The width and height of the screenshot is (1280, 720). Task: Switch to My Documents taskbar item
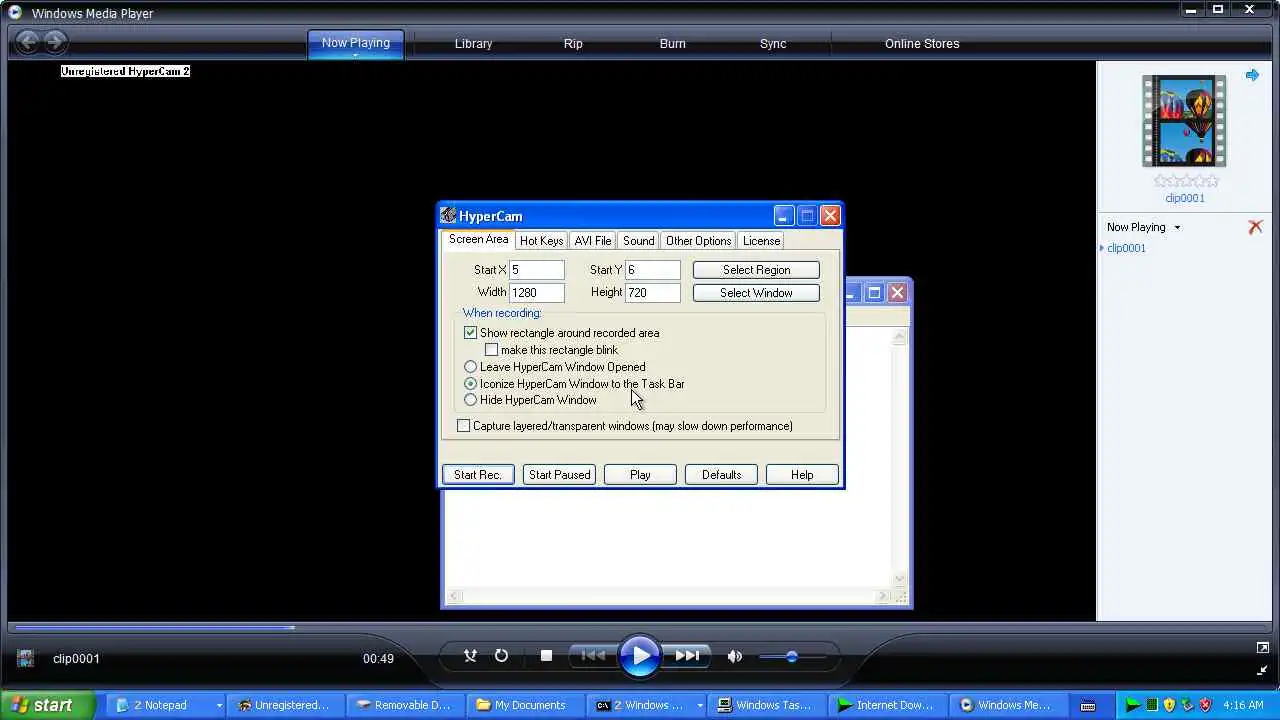point(526,705)
